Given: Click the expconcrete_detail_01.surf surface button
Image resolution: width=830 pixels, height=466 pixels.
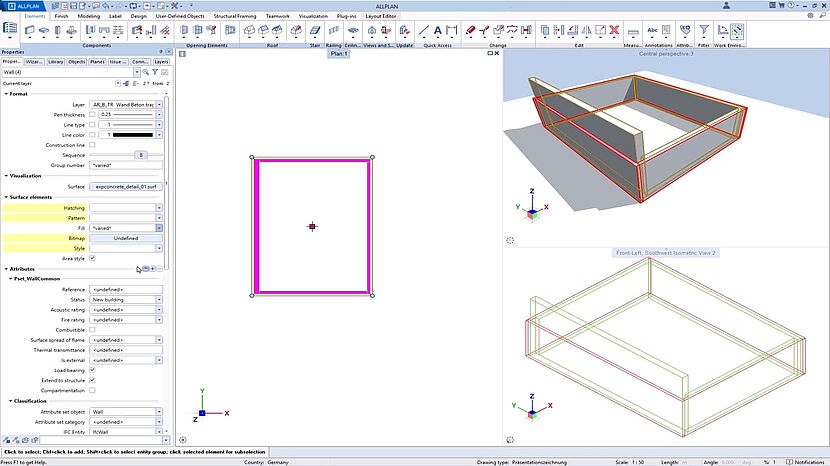Looking at the screenshot, I should 126,186.
